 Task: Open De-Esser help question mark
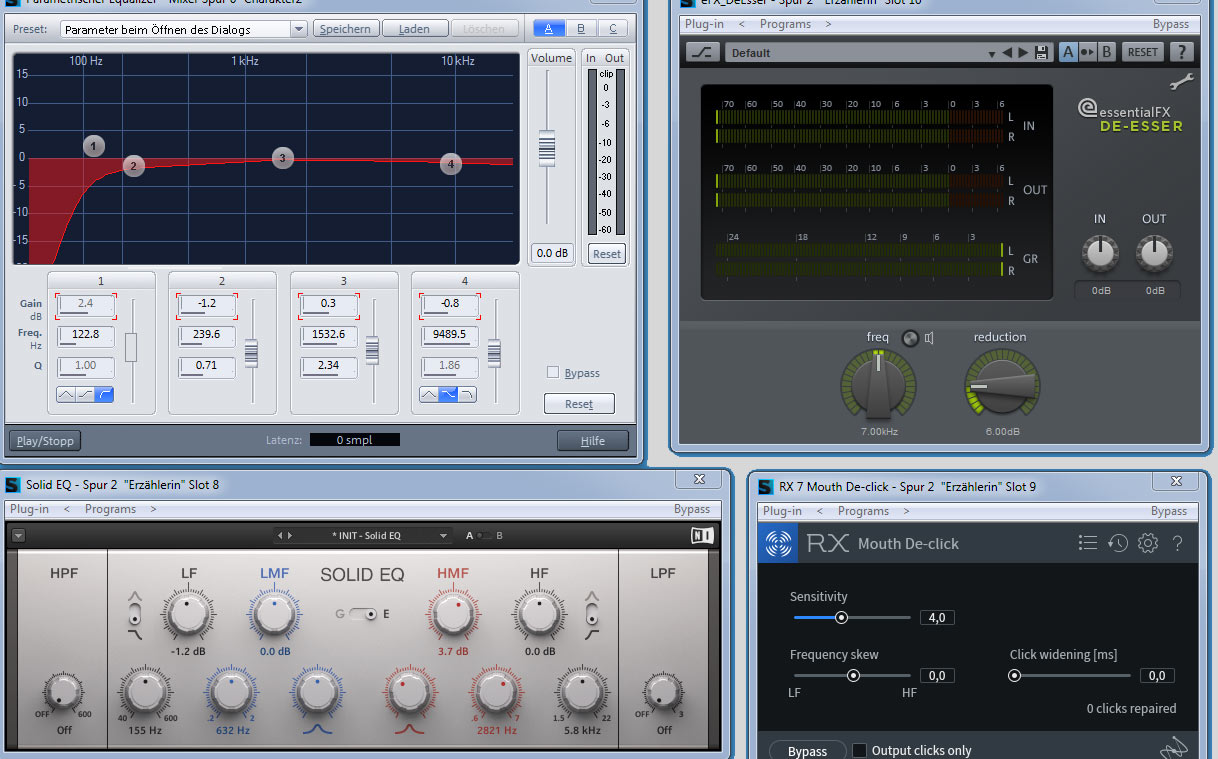click(1182, 52)
